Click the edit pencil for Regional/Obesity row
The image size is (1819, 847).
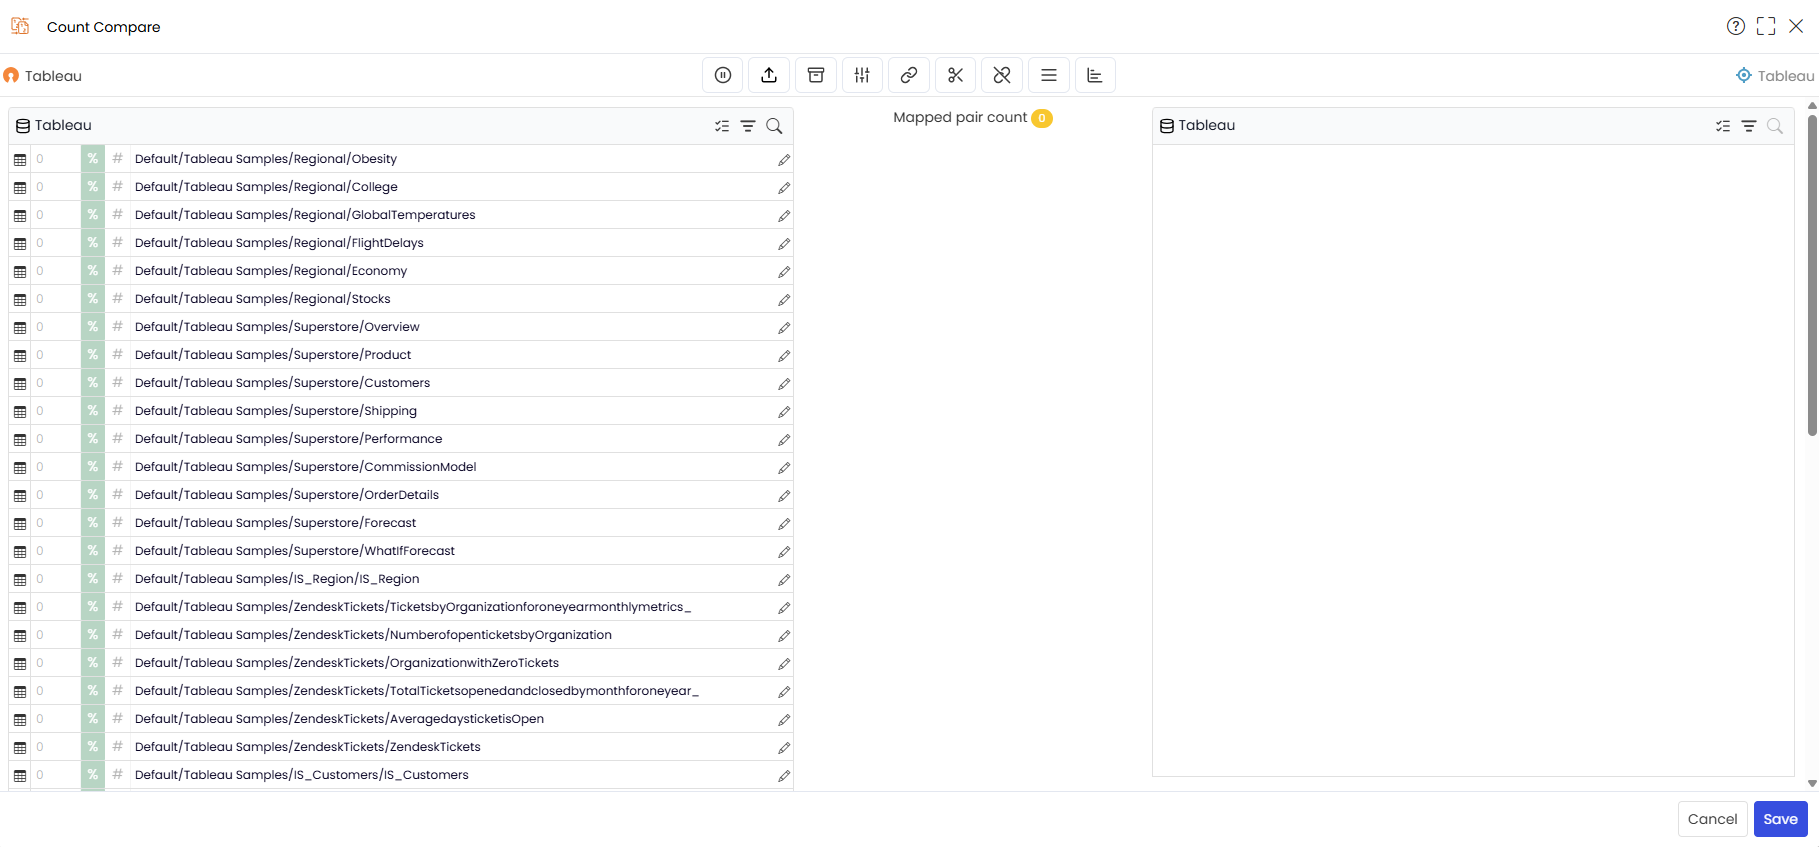pyautogui.click(x=784, y=160)
